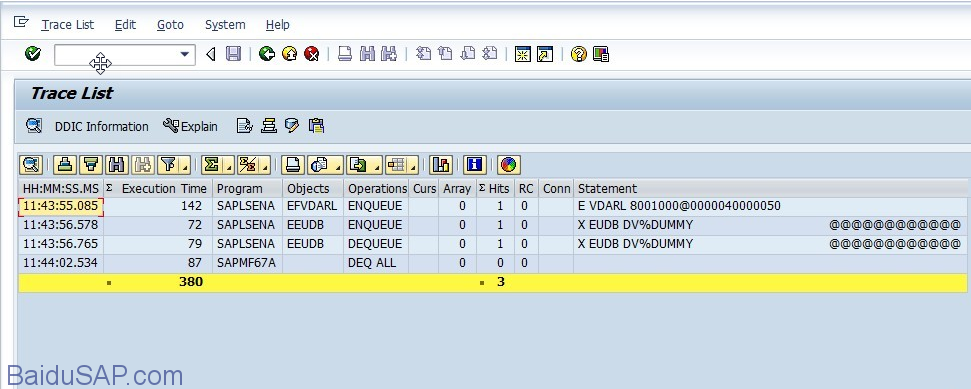Open the Select Layout dropdown in the grid toolbar
The image size is (971, 389).
click(401, 165)
